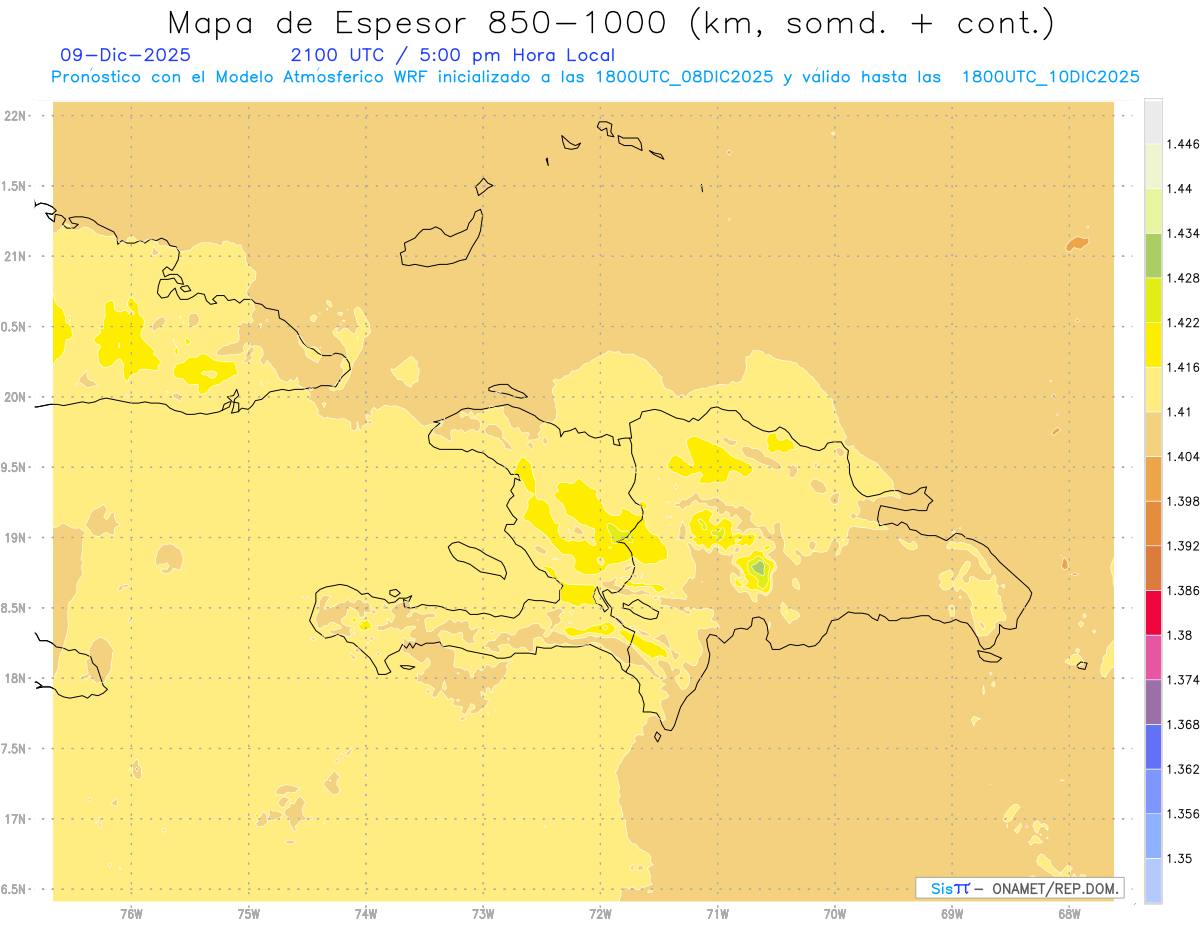Click the date label 09-Dic-2025
Screen dimensions: 1200x927
(125, 55)
